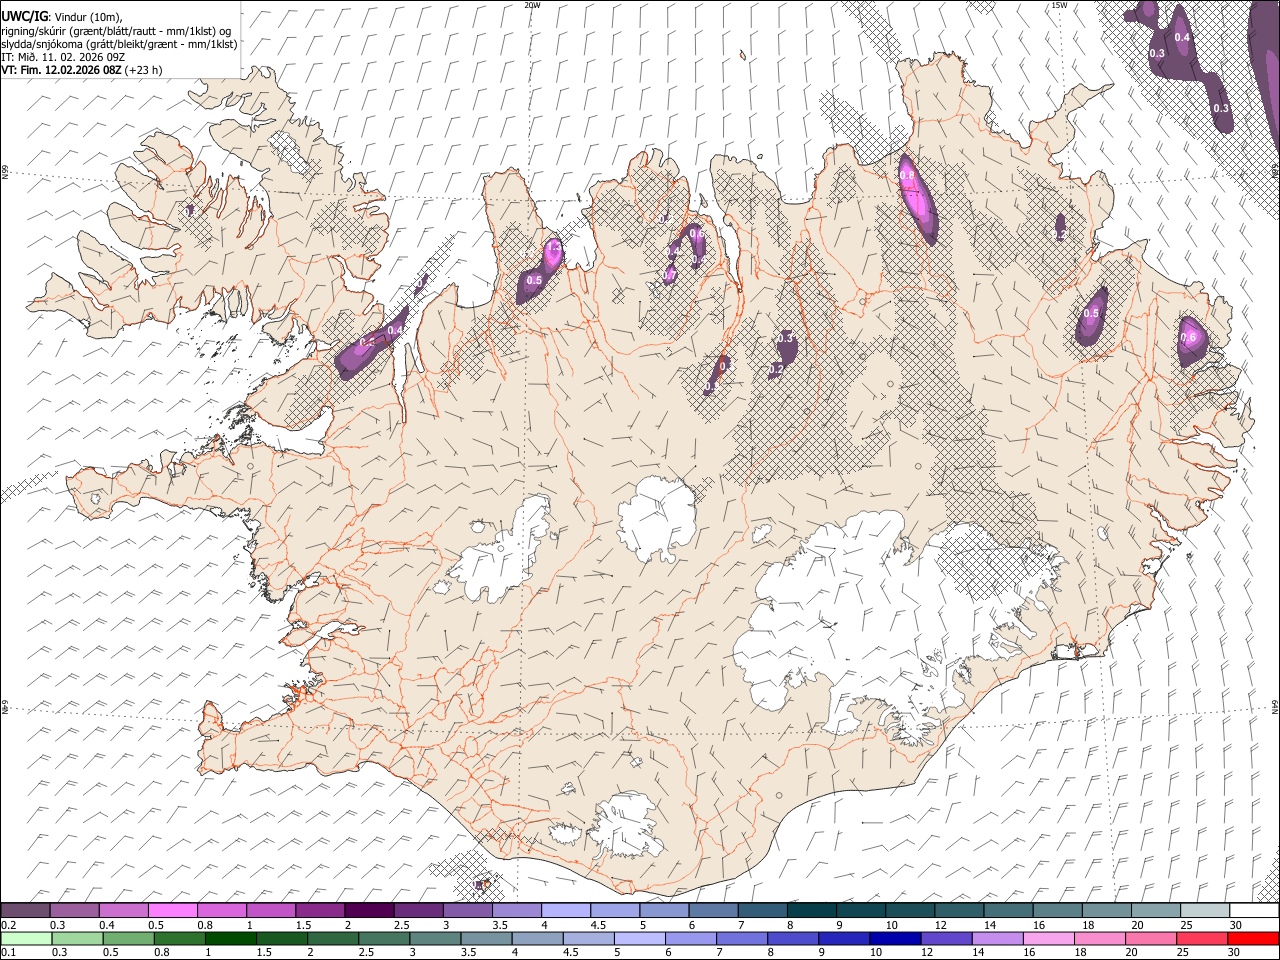Click 'Vindur (10m)' in the header

click(87, 17)
